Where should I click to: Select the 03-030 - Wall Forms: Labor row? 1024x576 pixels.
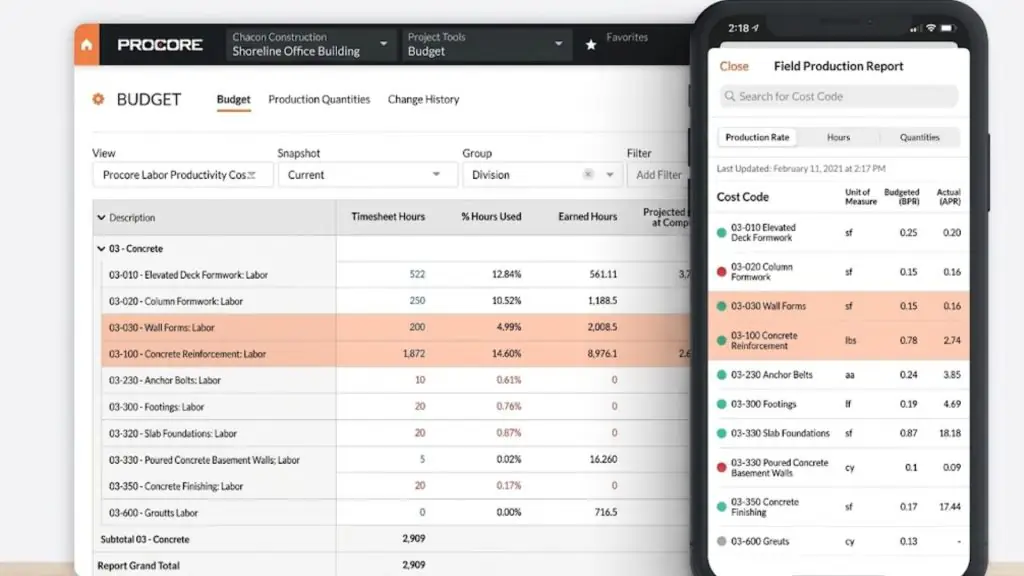[x=395, y=327]
